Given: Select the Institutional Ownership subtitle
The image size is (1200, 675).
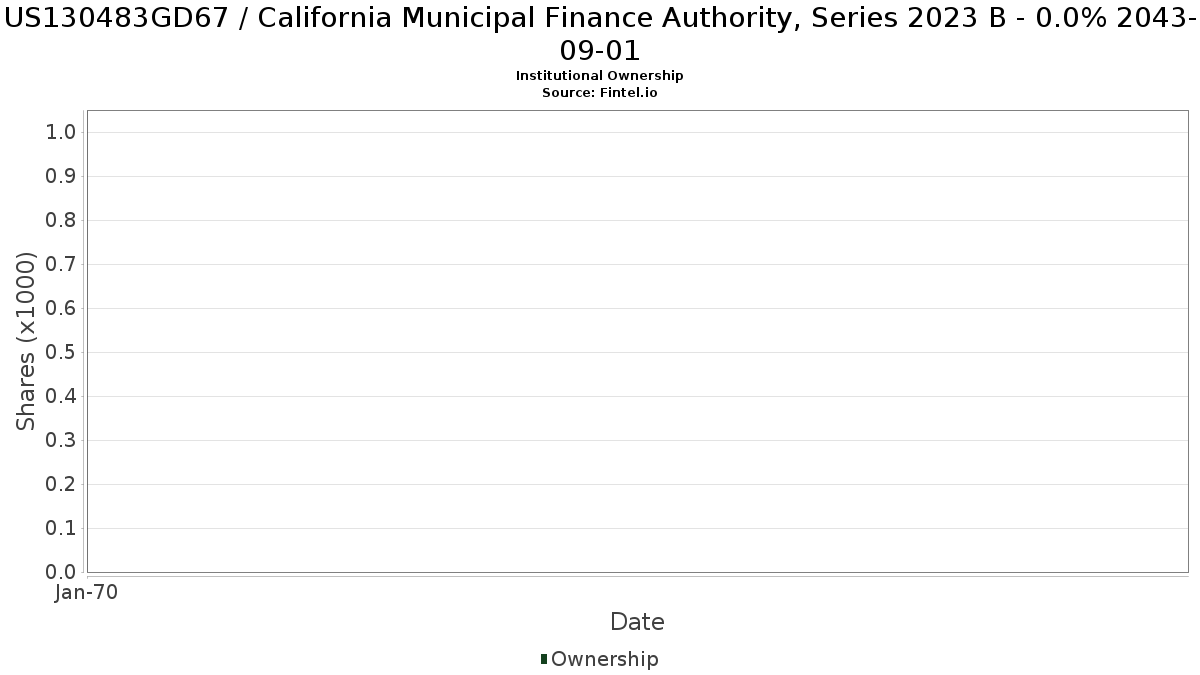Looking at the screenshot, I should [600, 76].
